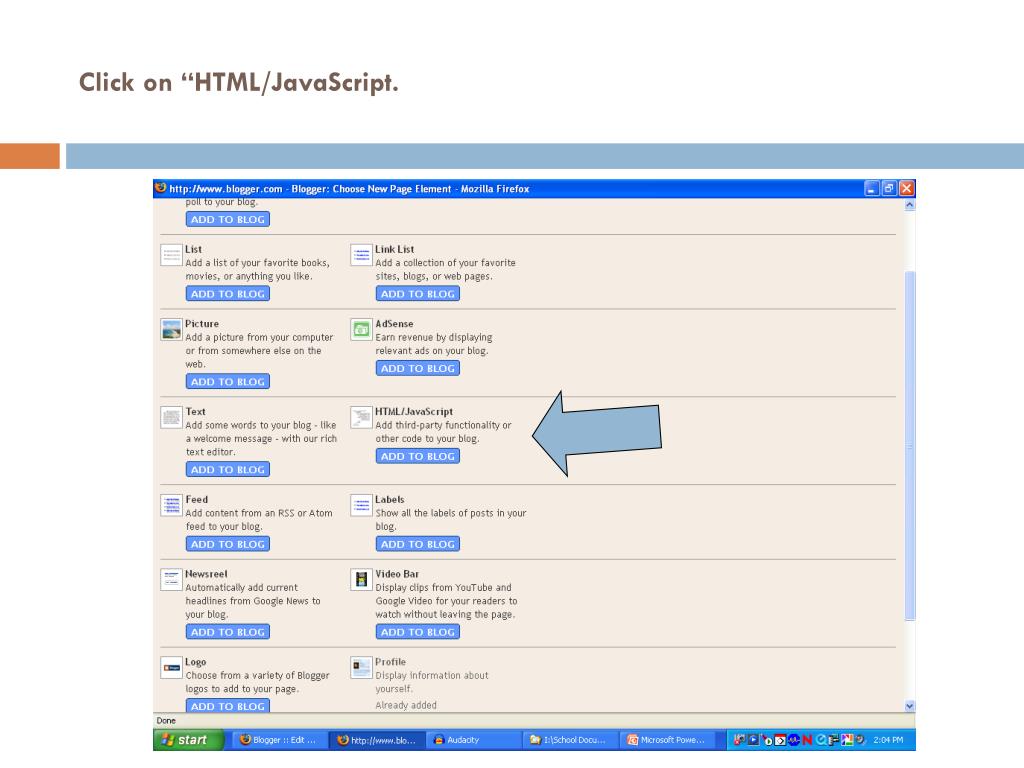Add the poll element via top ADD TO BLOG
This screenshot has height=768, width=1024.
pyautogui.click(x=228, y=219)
